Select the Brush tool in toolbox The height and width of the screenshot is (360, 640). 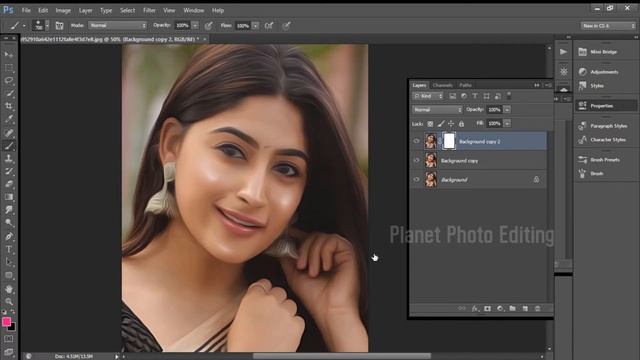(x=9, y=145)
